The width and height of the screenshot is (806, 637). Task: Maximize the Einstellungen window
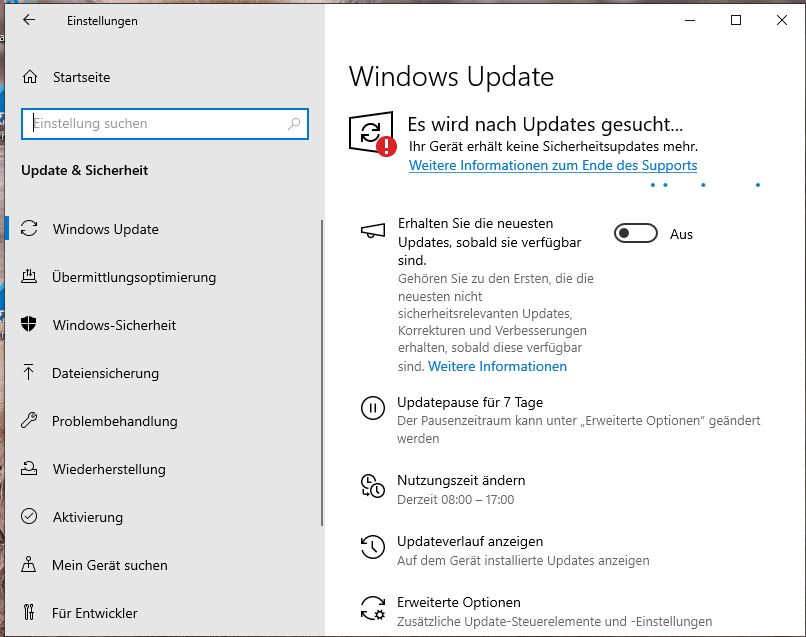coord(736,20)
